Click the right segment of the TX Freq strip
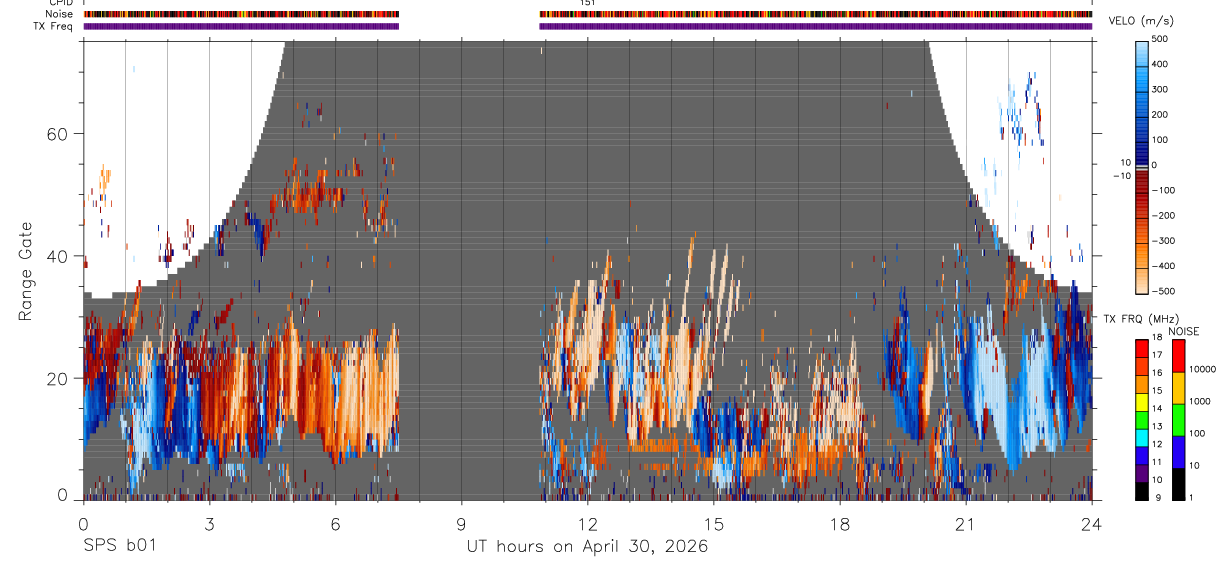 816,26
